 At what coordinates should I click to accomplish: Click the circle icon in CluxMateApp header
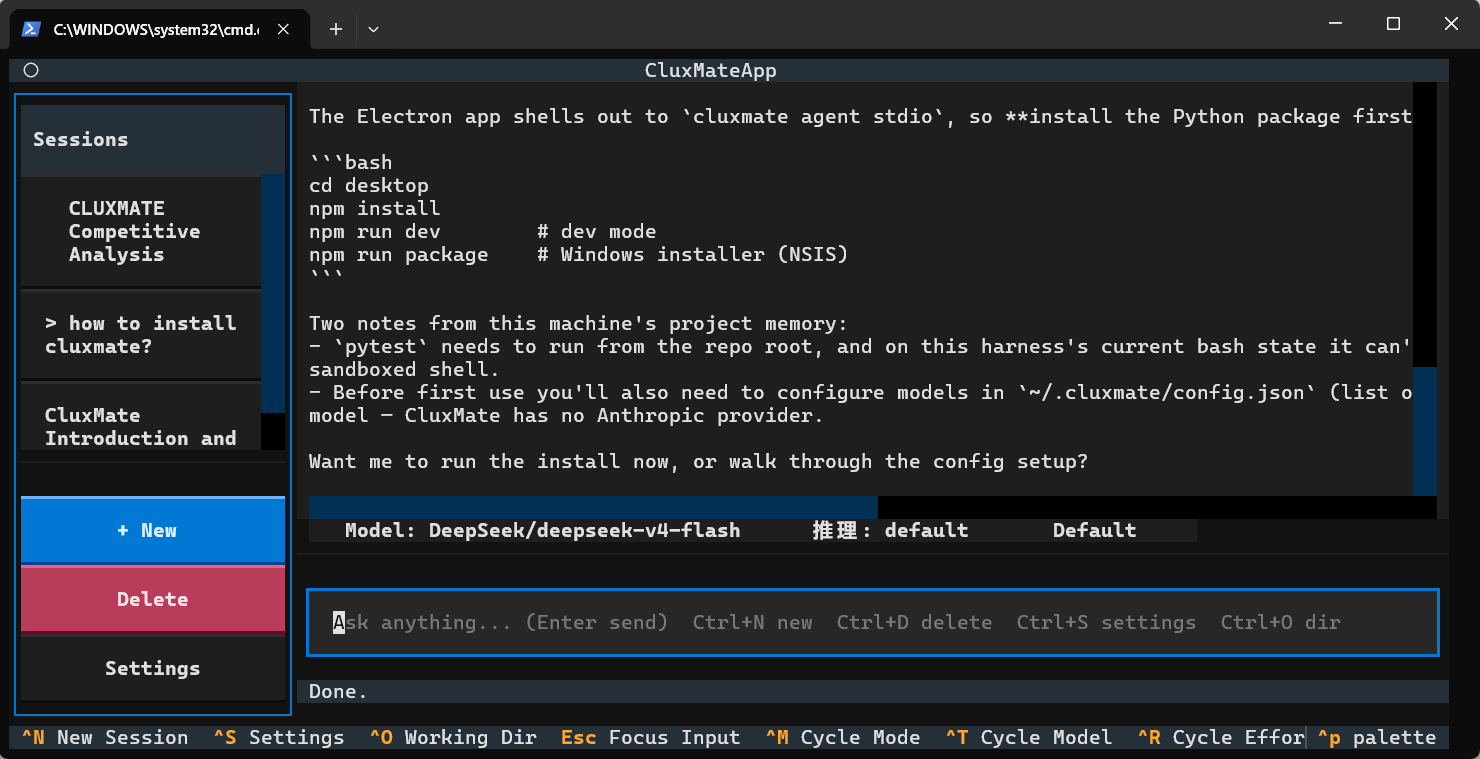[x=31, y=70]
